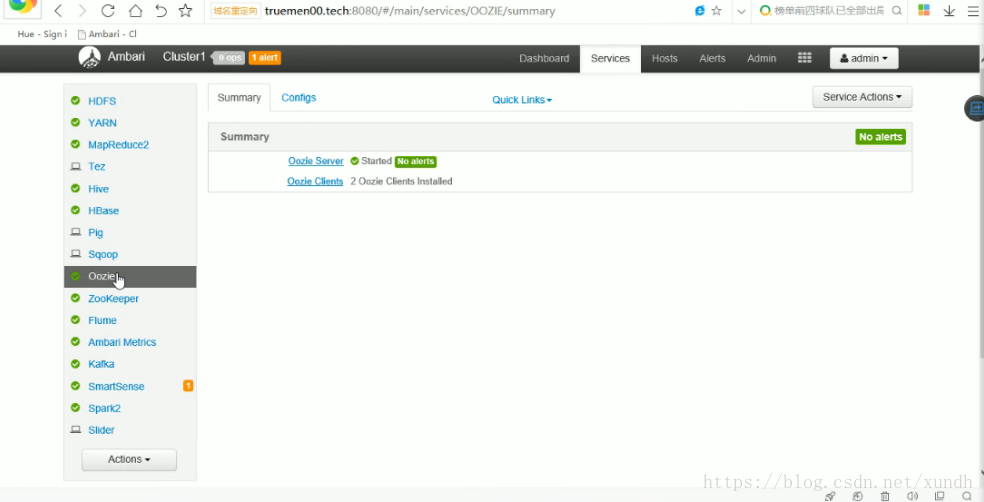Click SmartSense orange alert count badge
The height and width of the screenshot is (502, 984).
point(188,386)
